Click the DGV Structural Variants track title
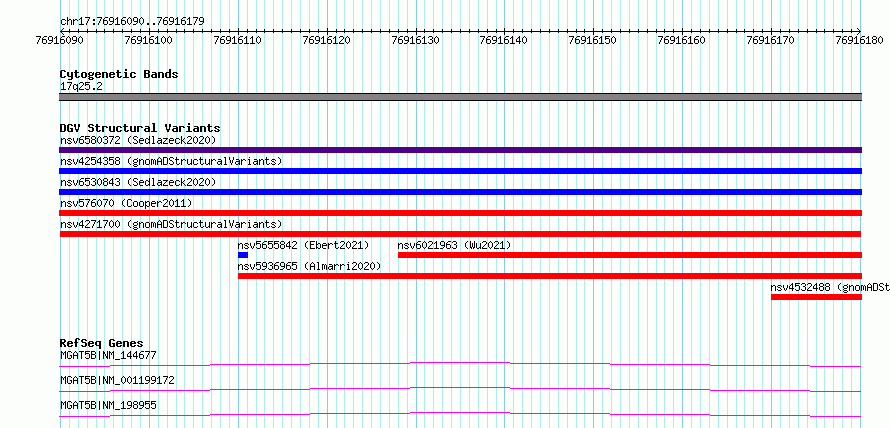Viewport: 890px width, 428px height. tap(140, 128)
